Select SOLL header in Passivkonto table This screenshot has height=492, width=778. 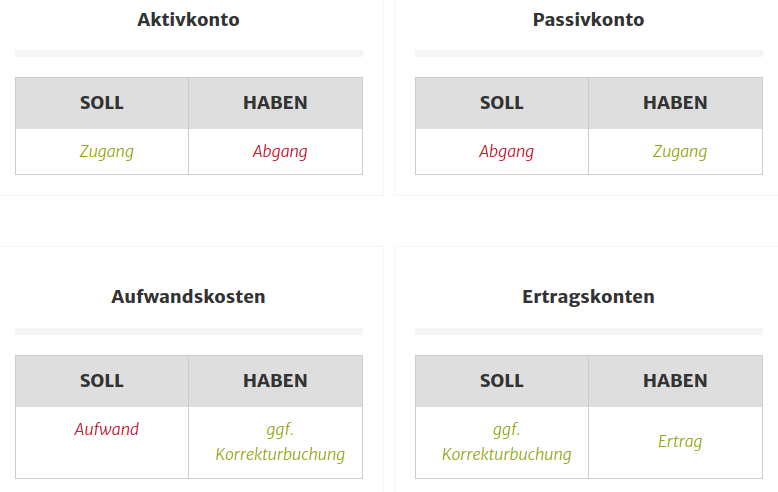point(502,103)
